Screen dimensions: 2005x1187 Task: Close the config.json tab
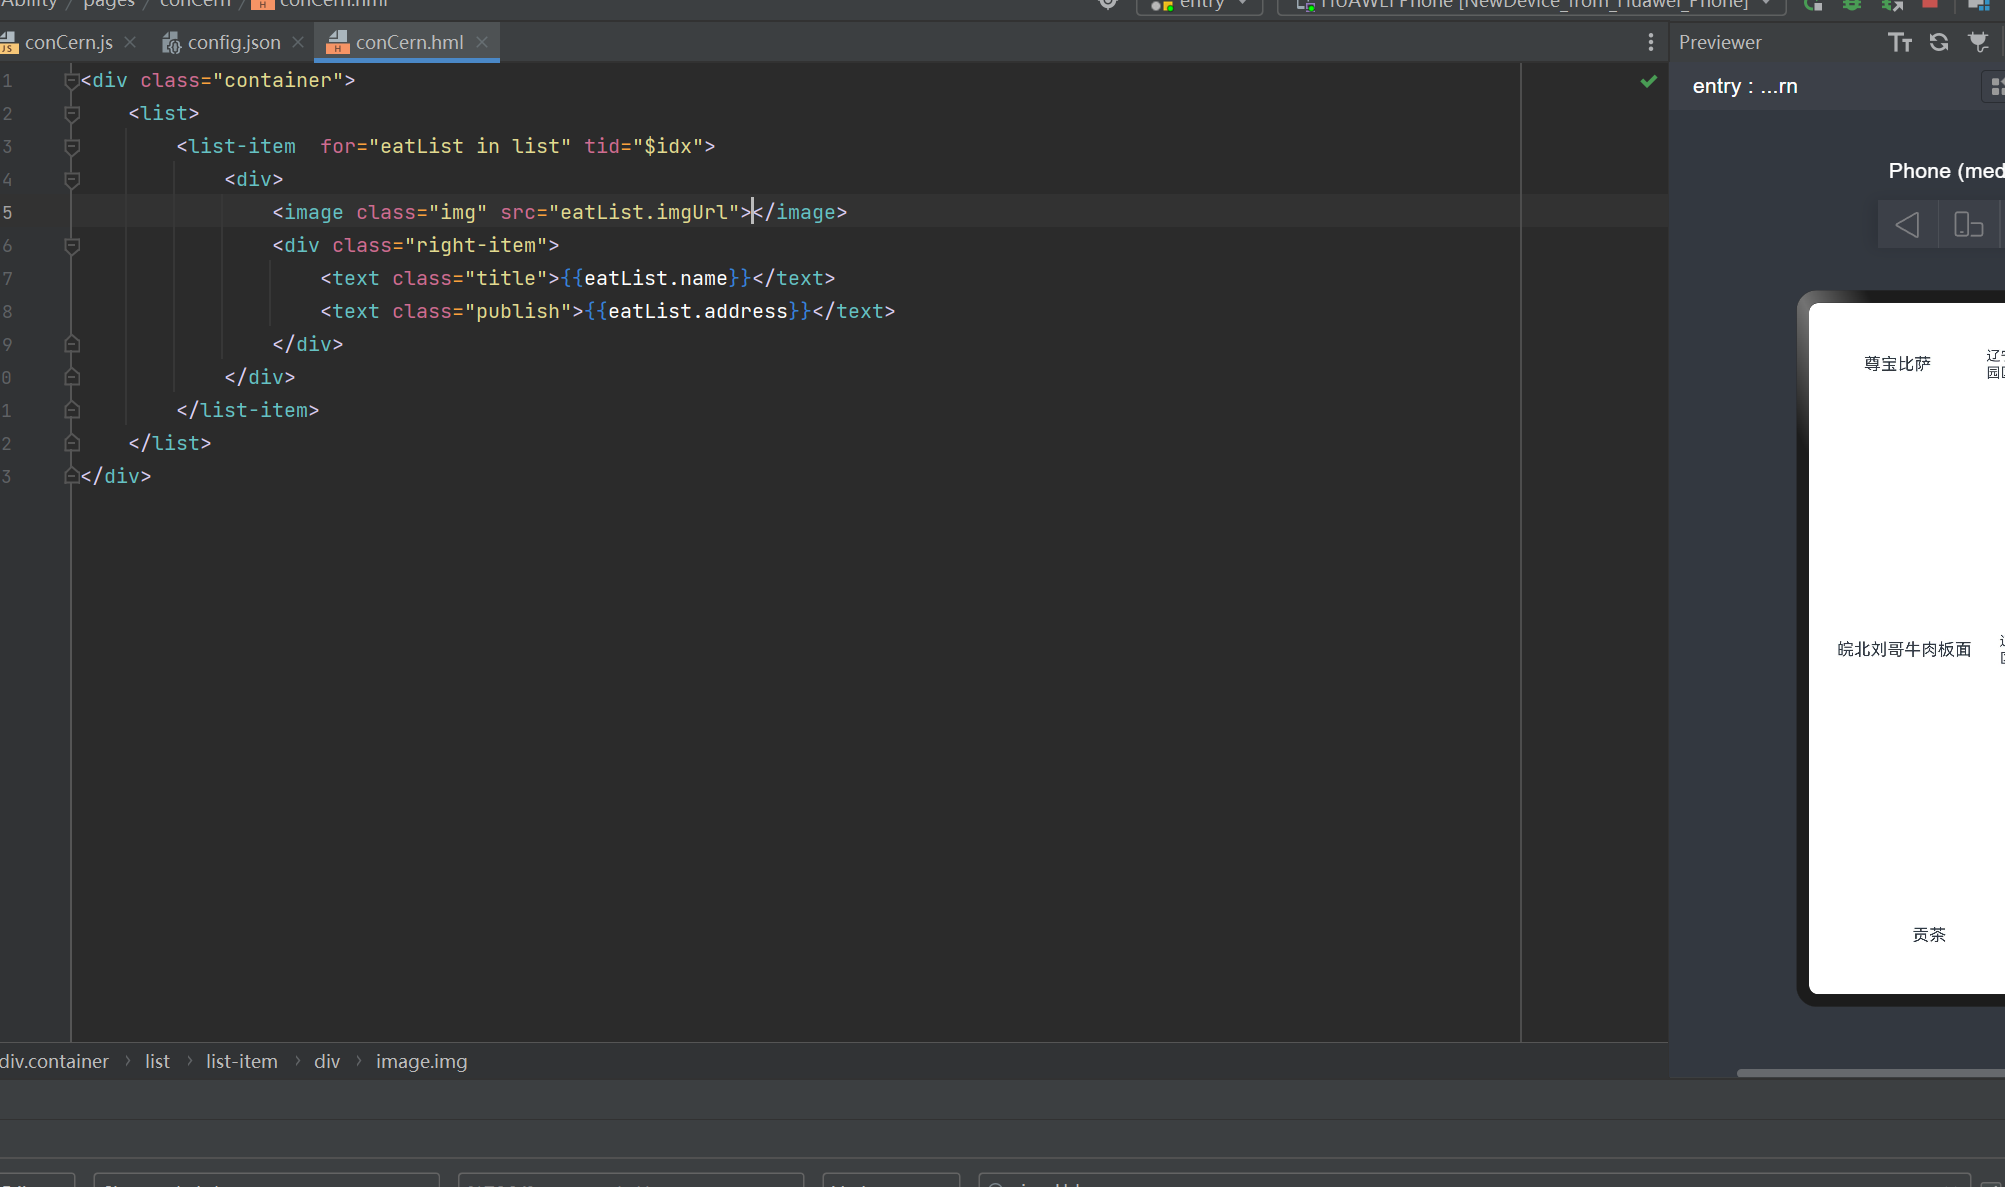coord(298,42)
